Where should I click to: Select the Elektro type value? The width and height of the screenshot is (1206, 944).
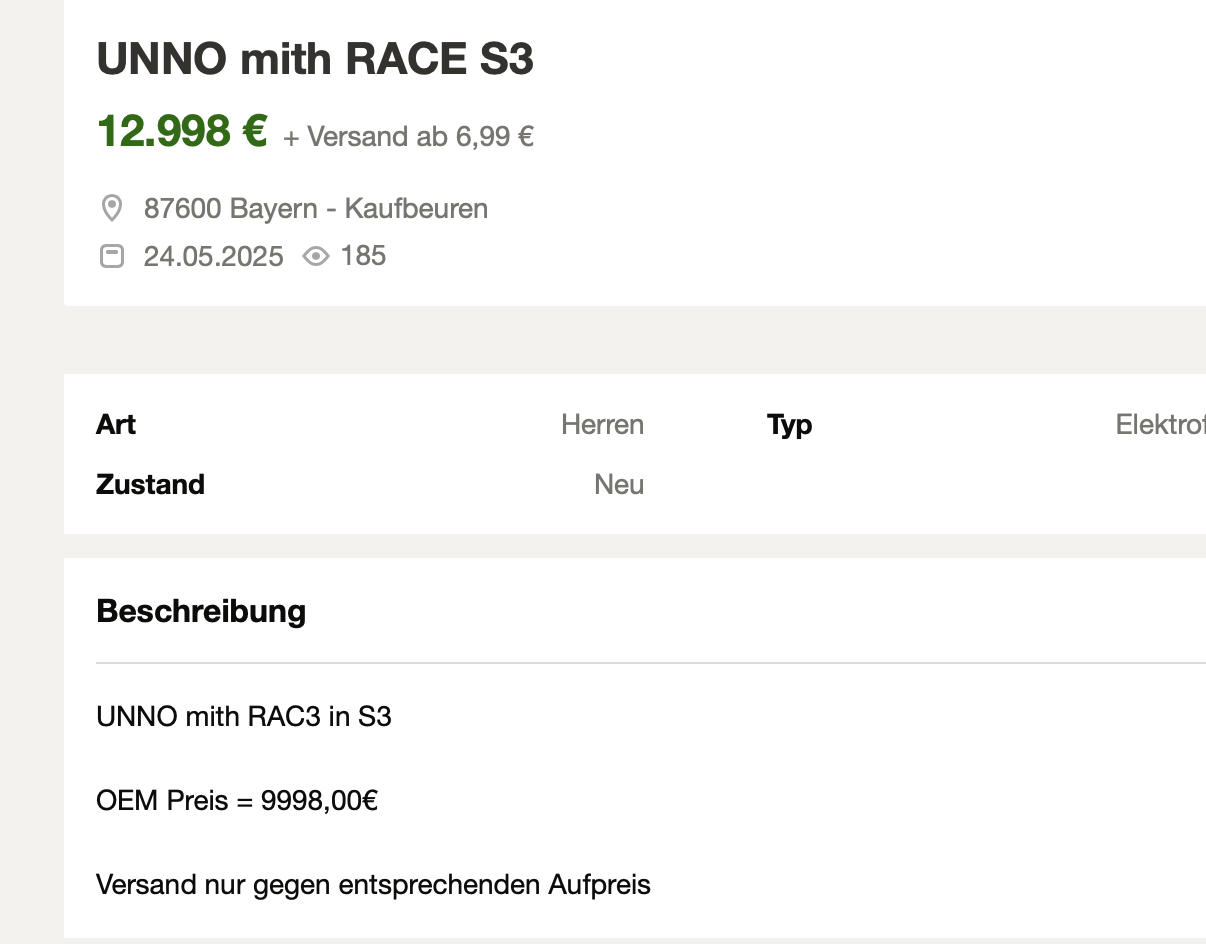[1161, 424]
